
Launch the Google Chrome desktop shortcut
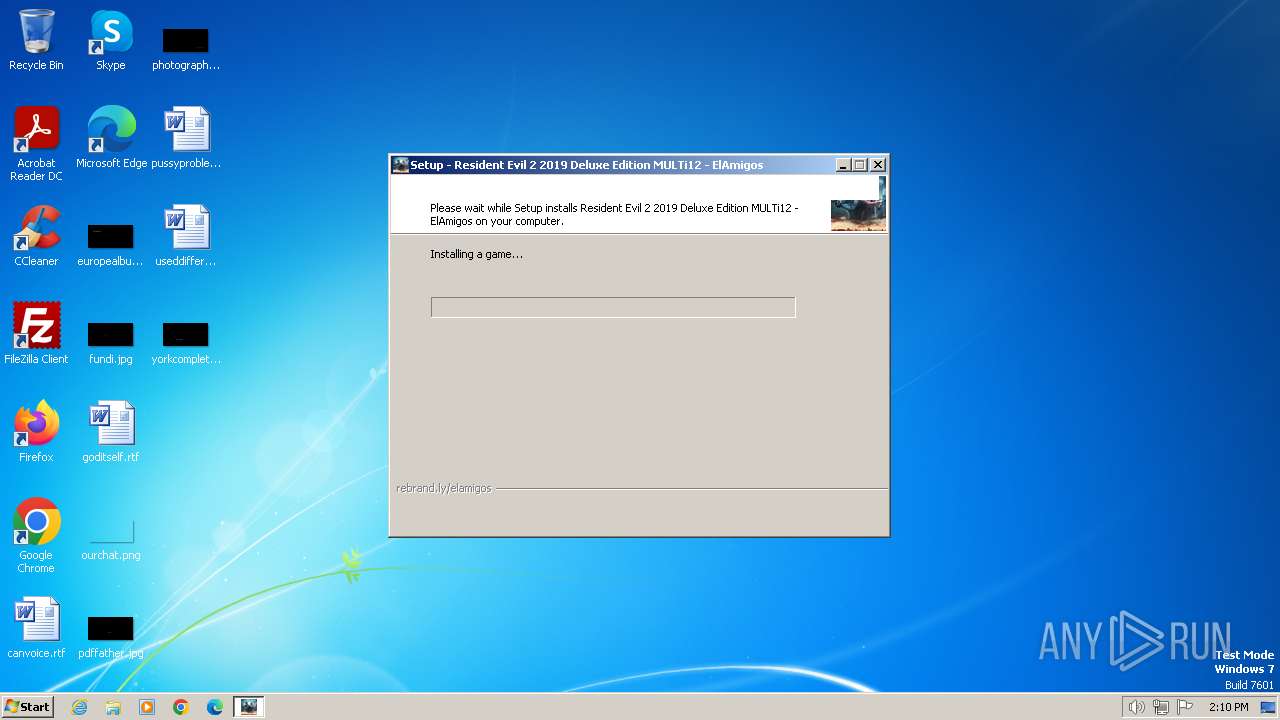pyautogui.click(x=36, y=536)
